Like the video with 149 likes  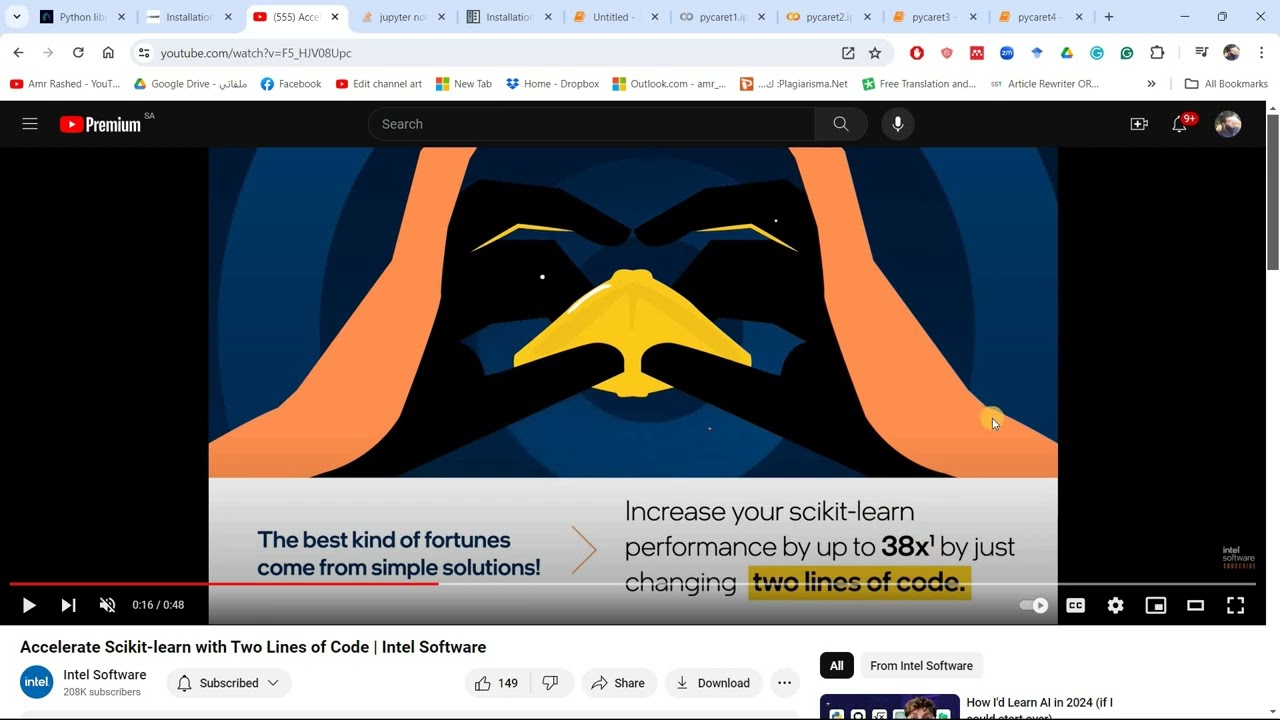497,683
